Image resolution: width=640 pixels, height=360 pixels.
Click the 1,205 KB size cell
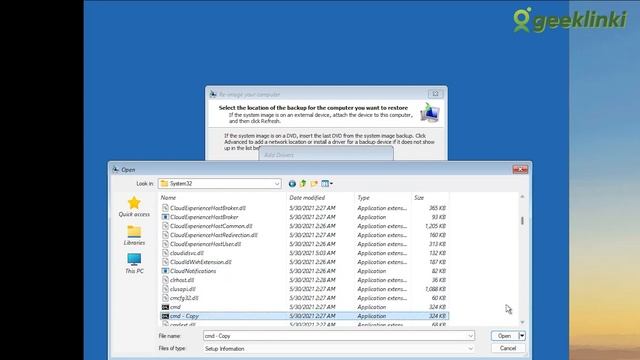click(435, 226)
